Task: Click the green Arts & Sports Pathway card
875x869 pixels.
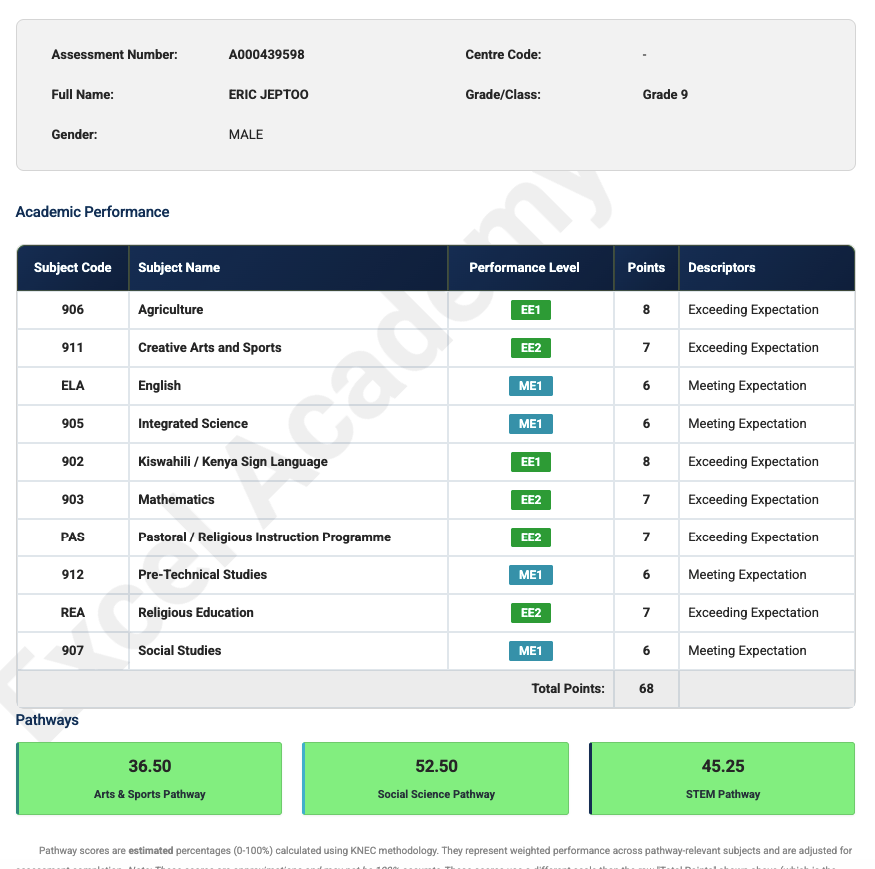Action: click(x=149, y=778)
